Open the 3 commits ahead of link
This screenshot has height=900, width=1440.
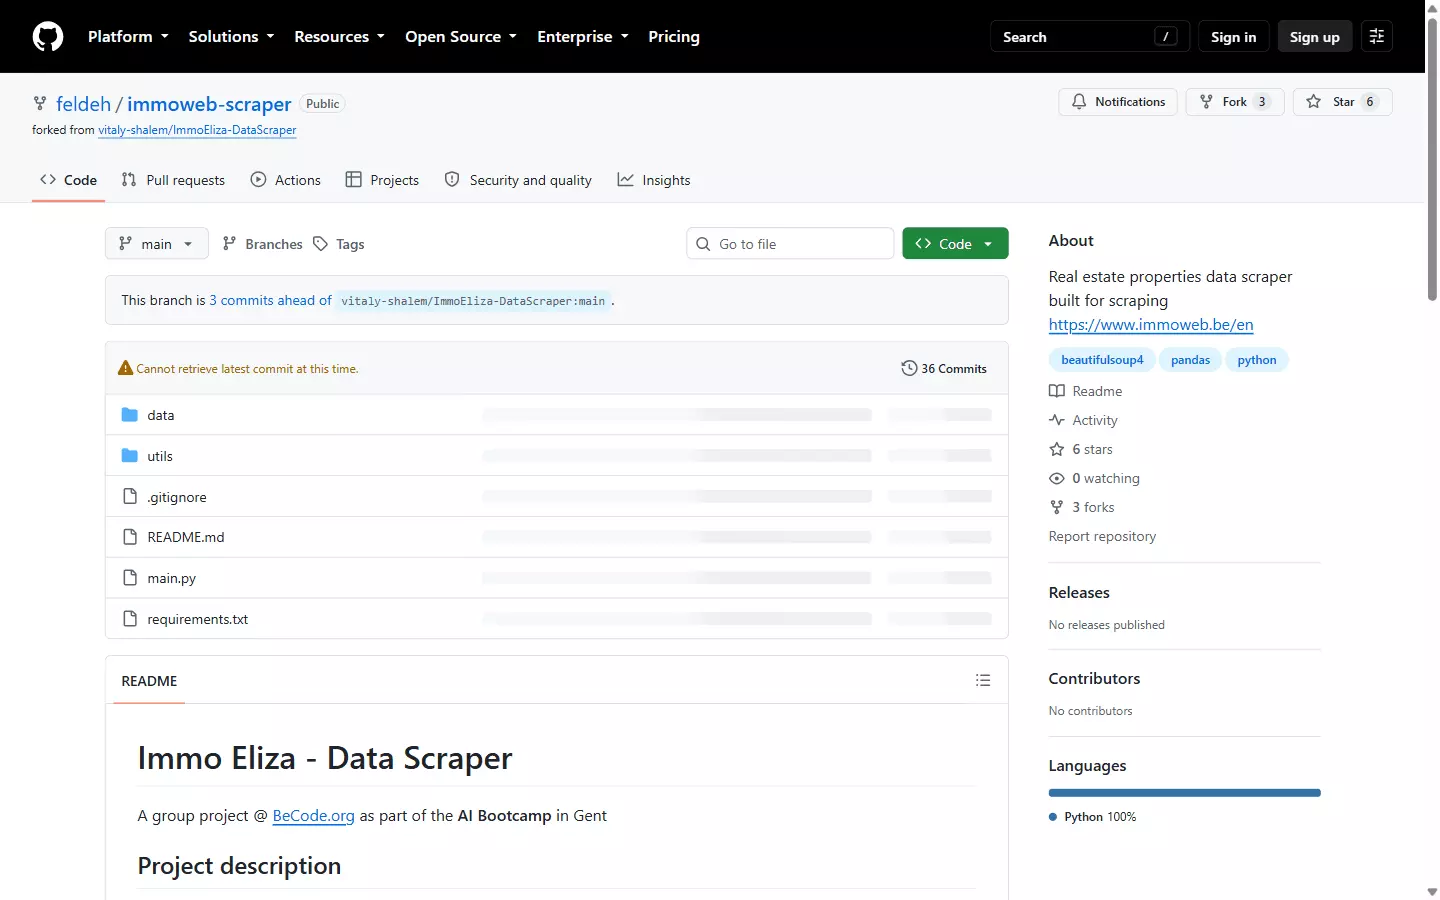click(x=270, y=300)
